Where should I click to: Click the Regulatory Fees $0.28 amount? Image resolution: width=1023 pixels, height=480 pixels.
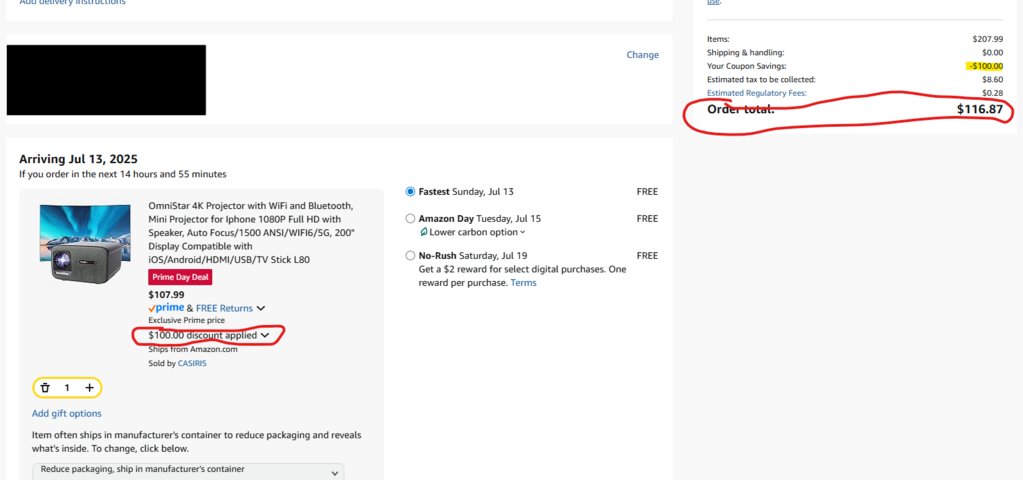tap(993, 93)
